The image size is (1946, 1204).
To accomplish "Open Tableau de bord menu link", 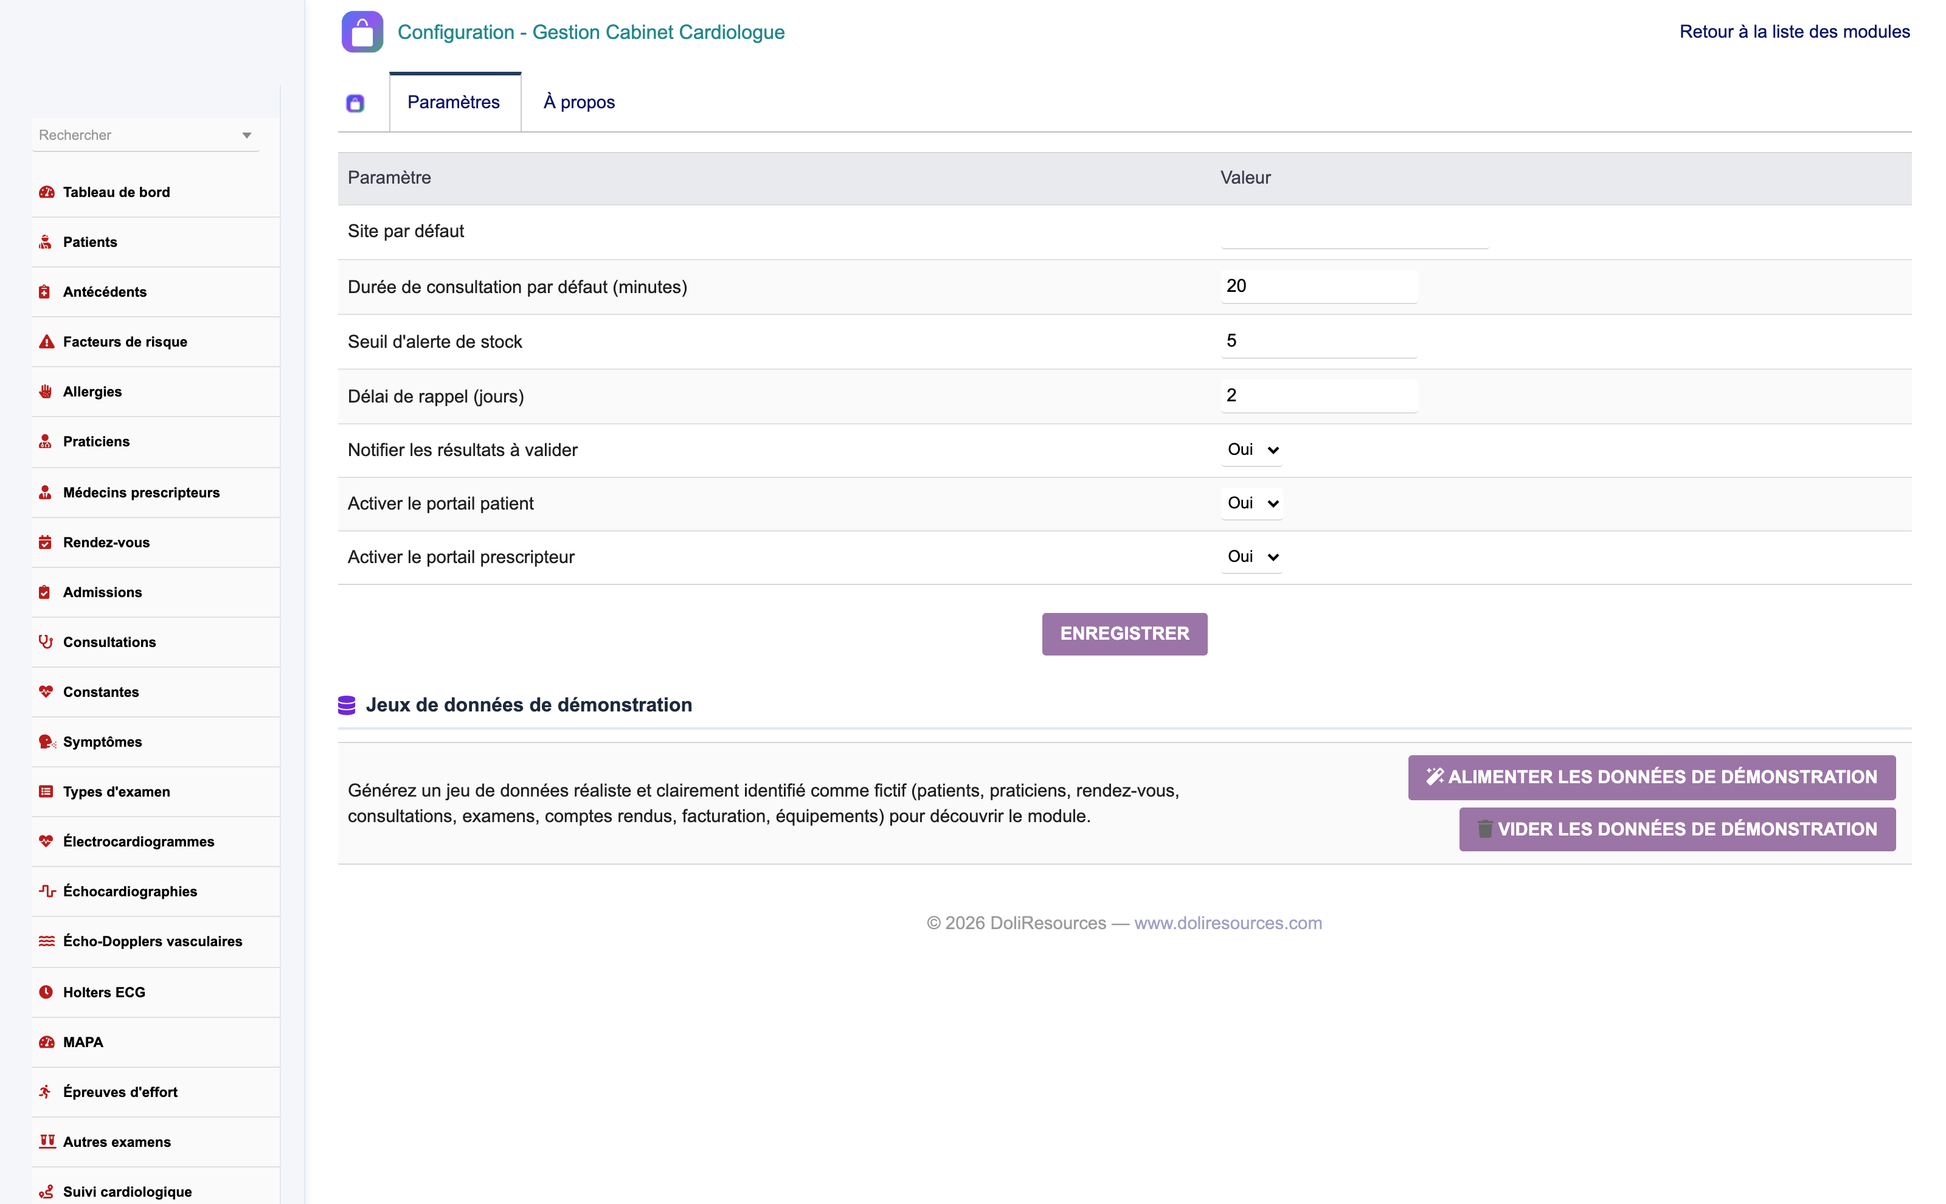I will (117, 192).
